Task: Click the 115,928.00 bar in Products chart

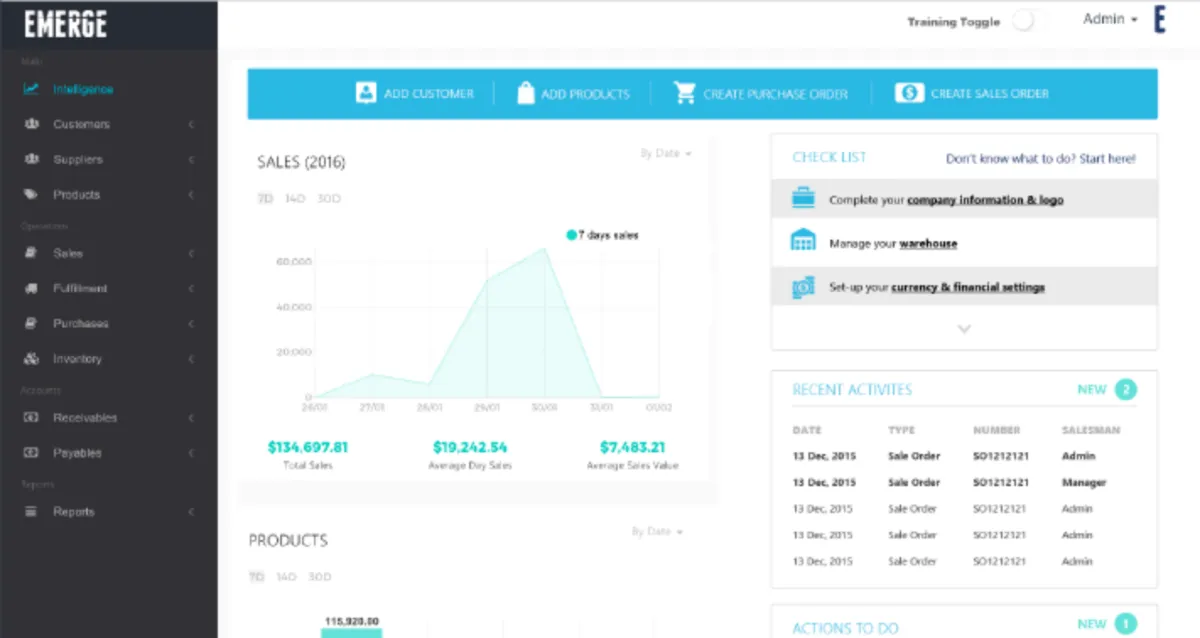Action: click(x=351, y=632)
